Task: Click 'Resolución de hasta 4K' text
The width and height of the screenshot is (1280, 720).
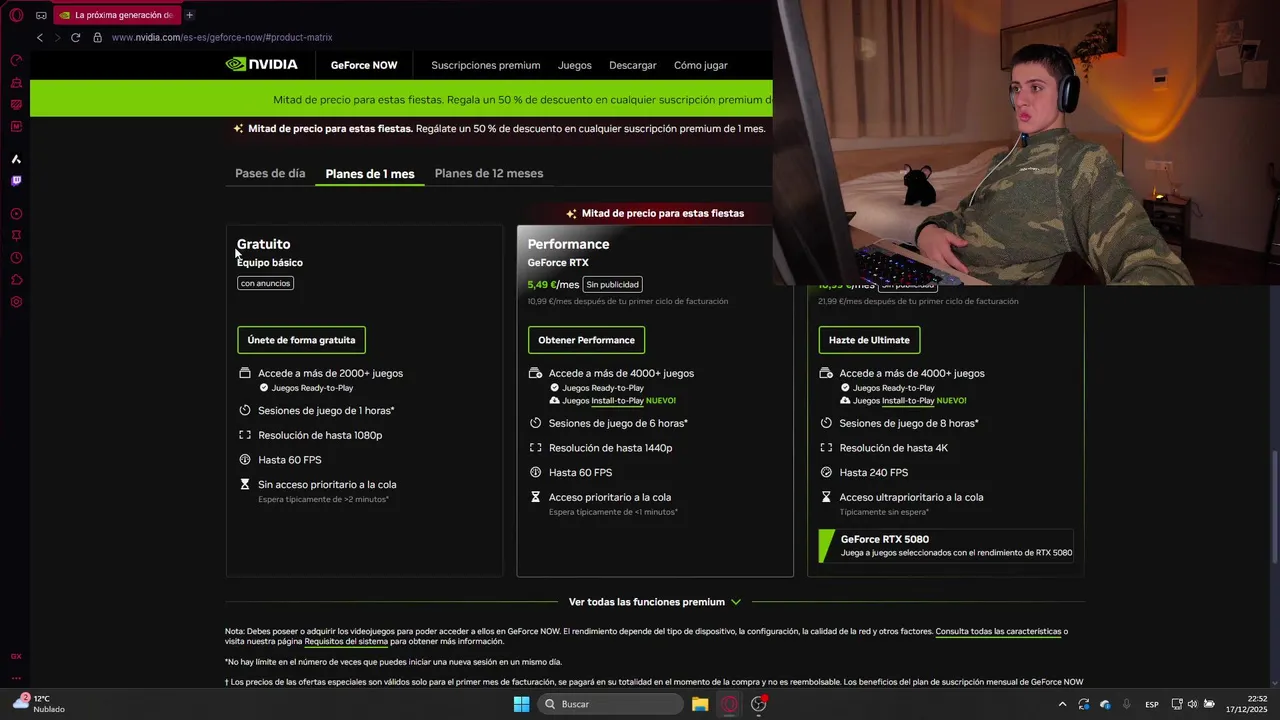Action: click(893, 448)
